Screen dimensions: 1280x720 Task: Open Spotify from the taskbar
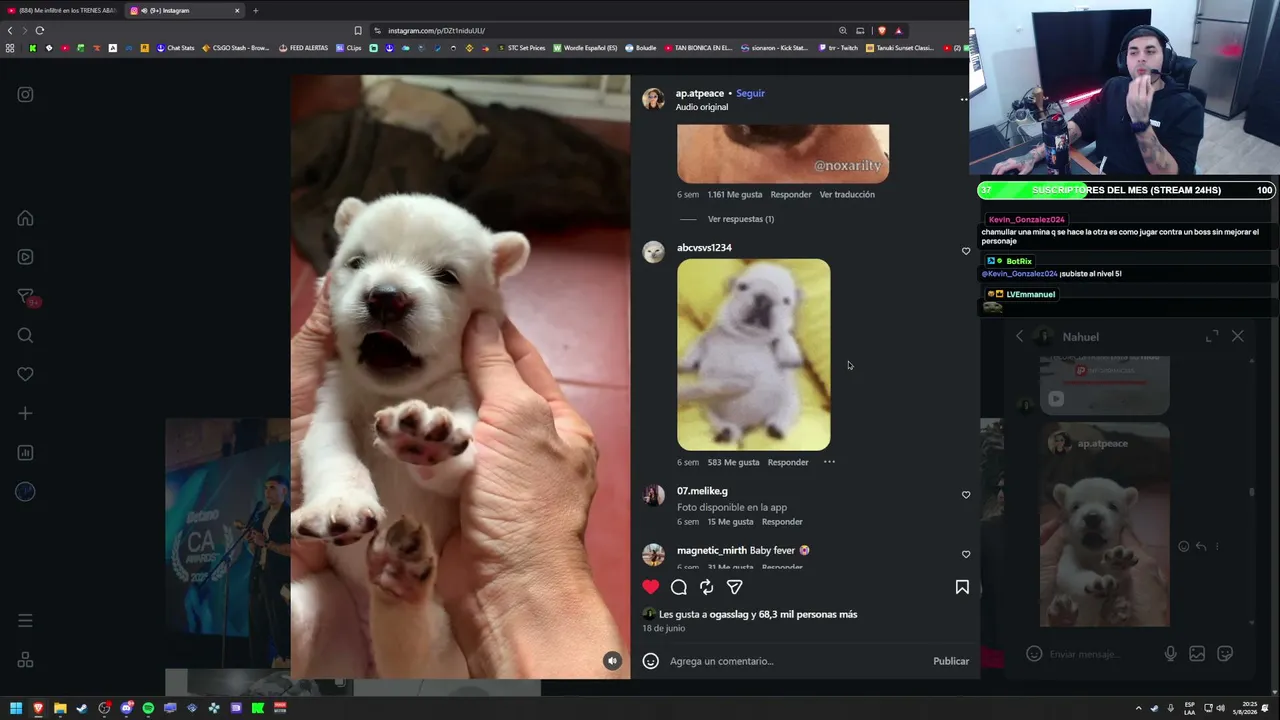click(x=148, y=708)
